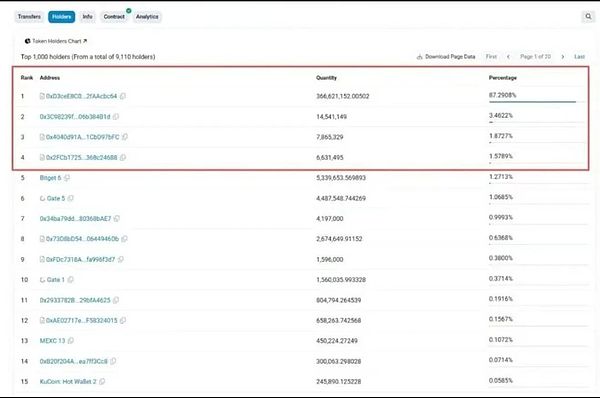Select percentage 87.2908%
The image size is (600, 398).
[x=502, y=95]
